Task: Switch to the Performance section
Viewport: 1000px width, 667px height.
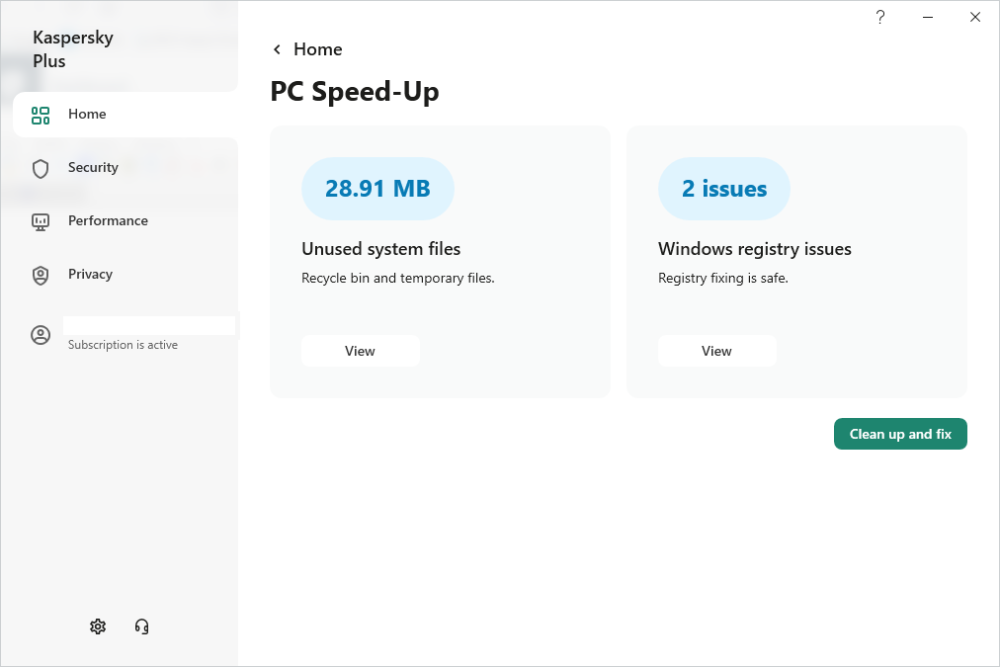Action: pyautogui.click(x=108, y=221)
